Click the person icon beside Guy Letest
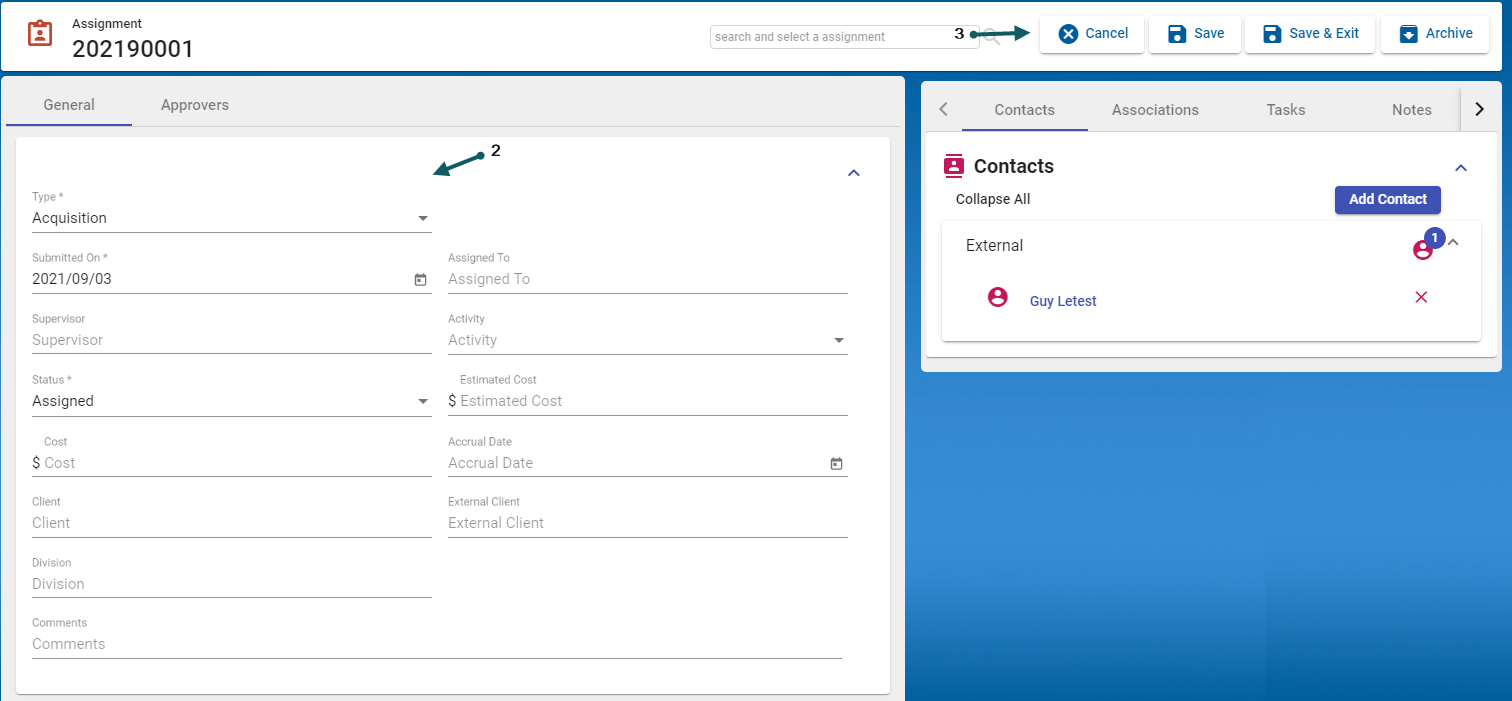Screen dimensions: 1512x701 (x=997, y=297)
